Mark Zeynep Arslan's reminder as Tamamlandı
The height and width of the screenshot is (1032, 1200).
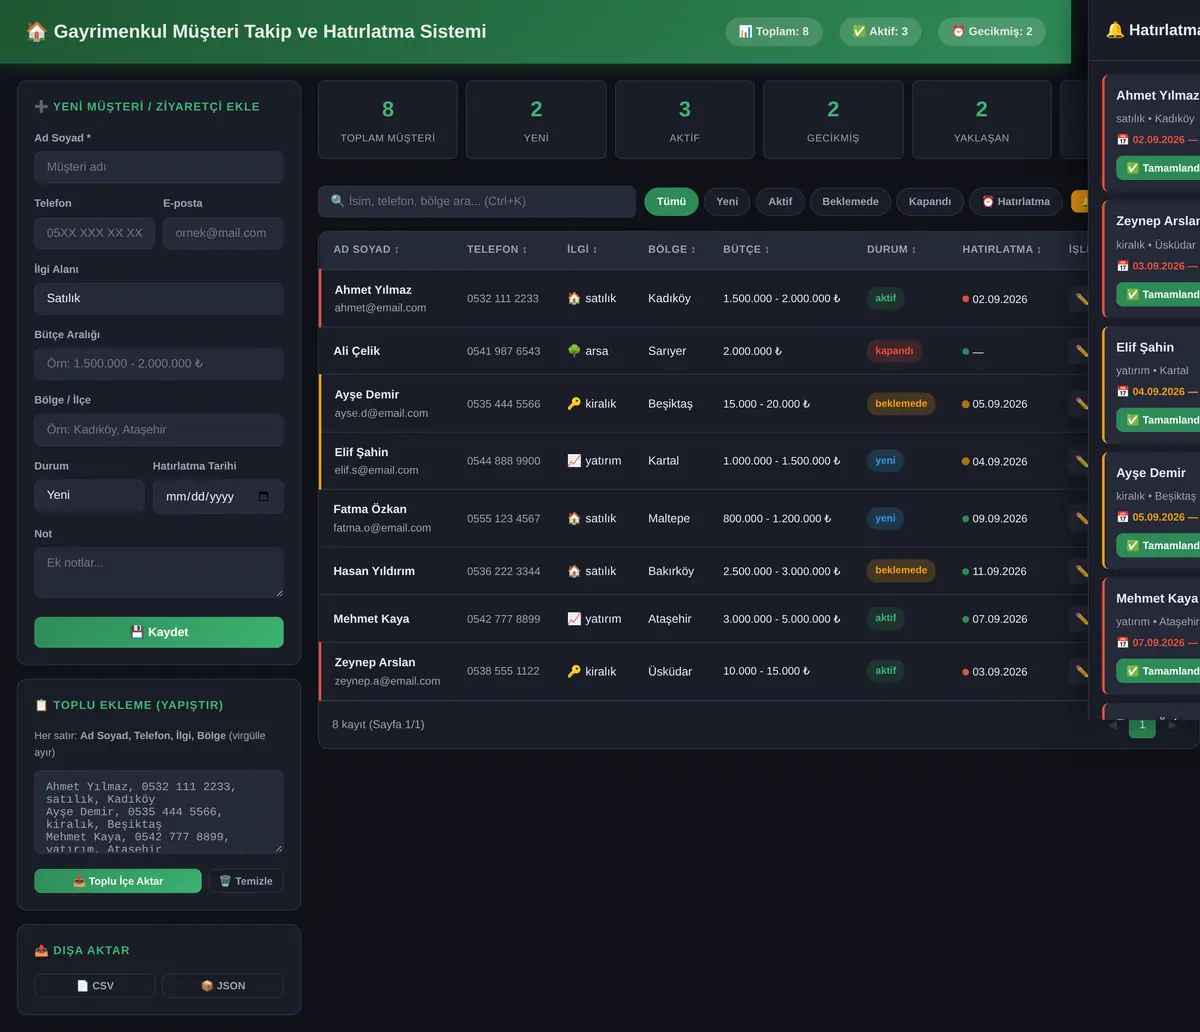tap(1158, 294)
